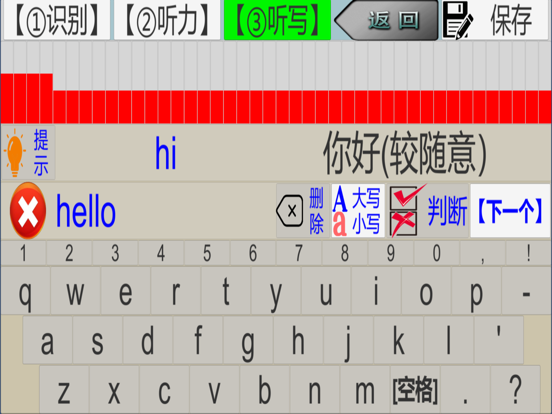Tap the apostrophe key

click(x=498, y=340)
